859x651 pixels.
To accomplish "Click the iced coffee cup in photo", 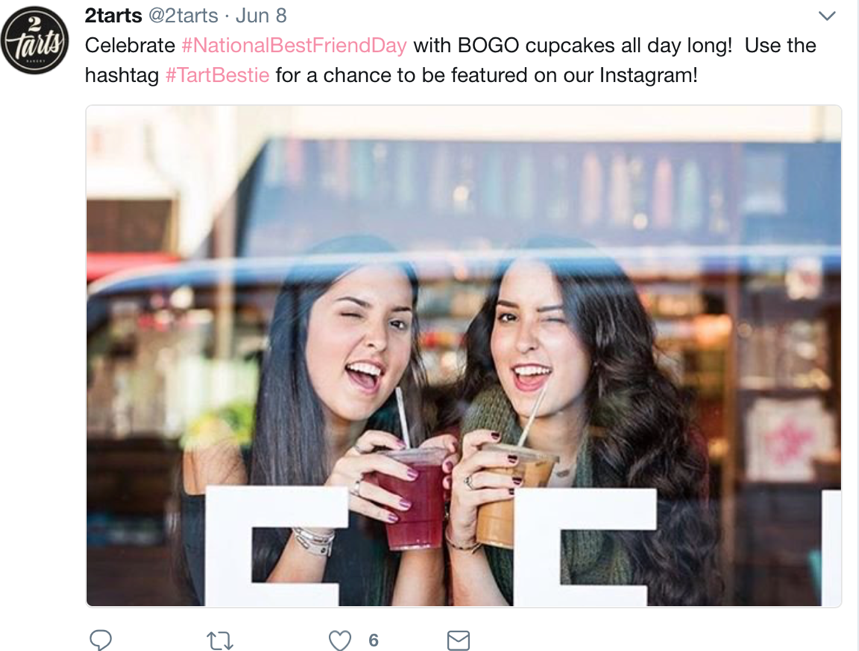I will tap(508, 496).
